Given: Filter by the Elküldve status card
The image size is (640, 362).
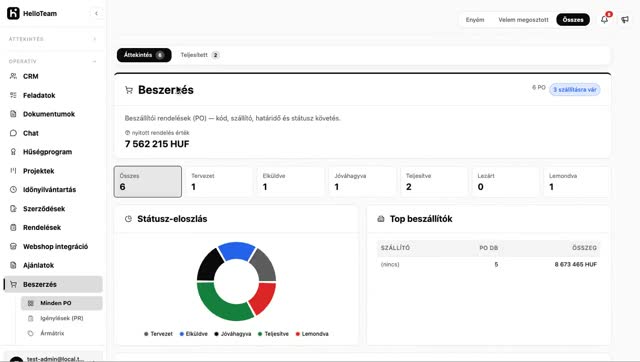Looking at the screenshot, I should click(291, 182).
